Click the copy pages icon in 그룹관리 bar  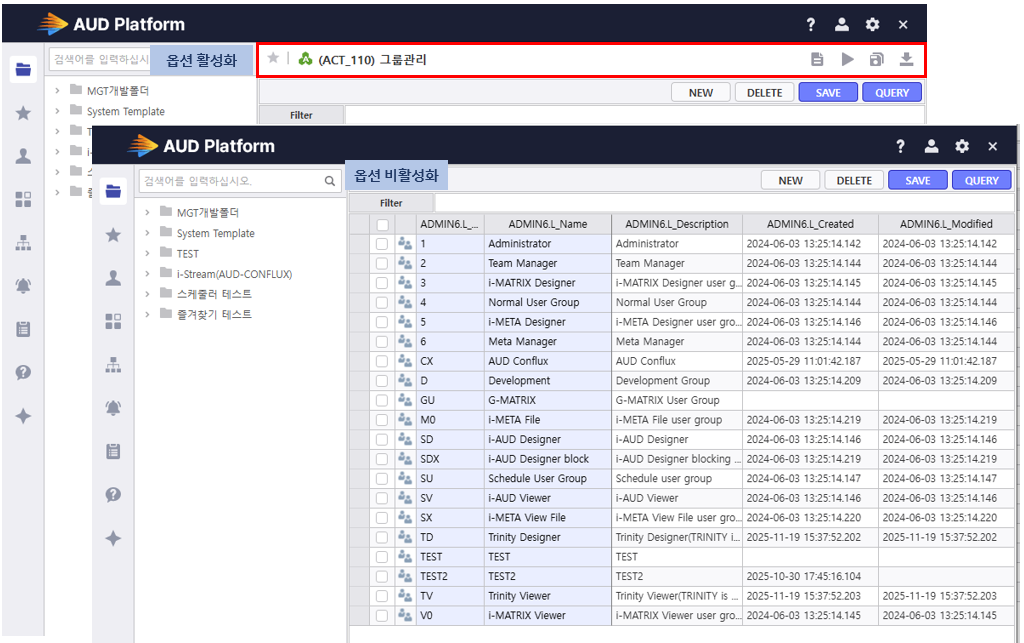pos(876,59)
